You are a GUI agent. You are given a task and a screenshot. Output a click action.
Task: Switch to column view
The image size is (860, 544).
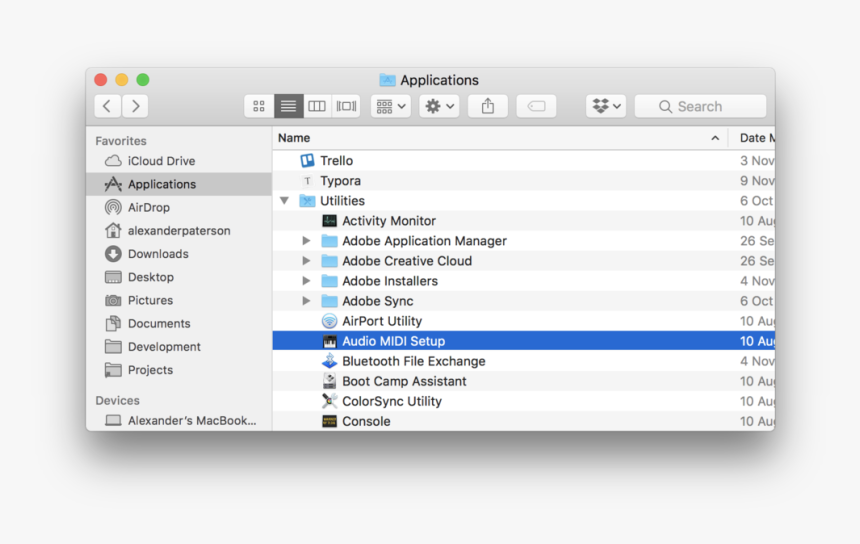point(317,106)
